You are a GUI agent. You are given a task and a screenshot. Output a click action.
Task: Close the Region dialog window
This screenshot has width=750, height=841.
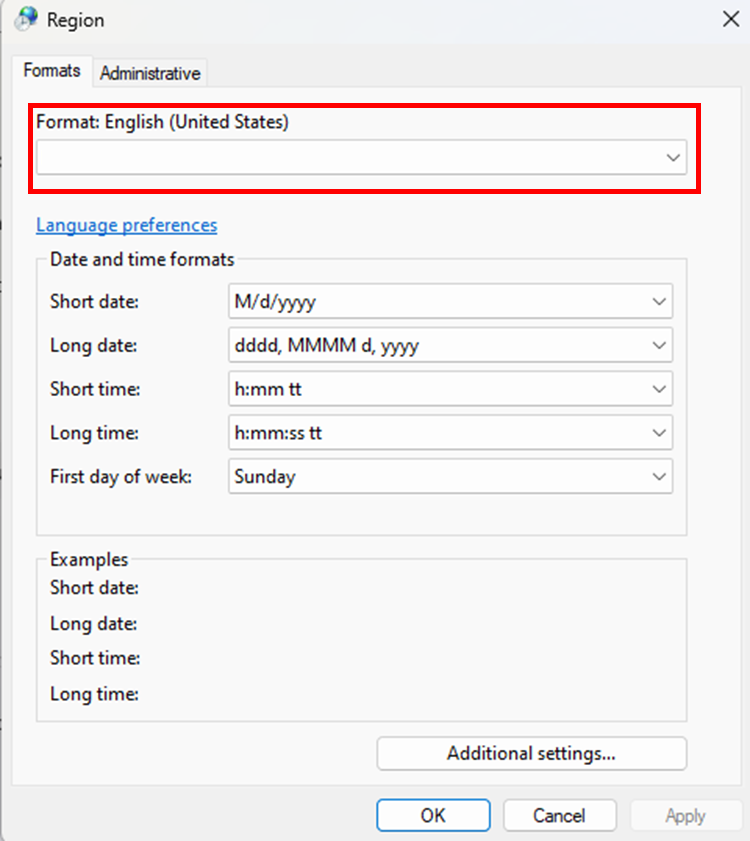coord(730,18)
